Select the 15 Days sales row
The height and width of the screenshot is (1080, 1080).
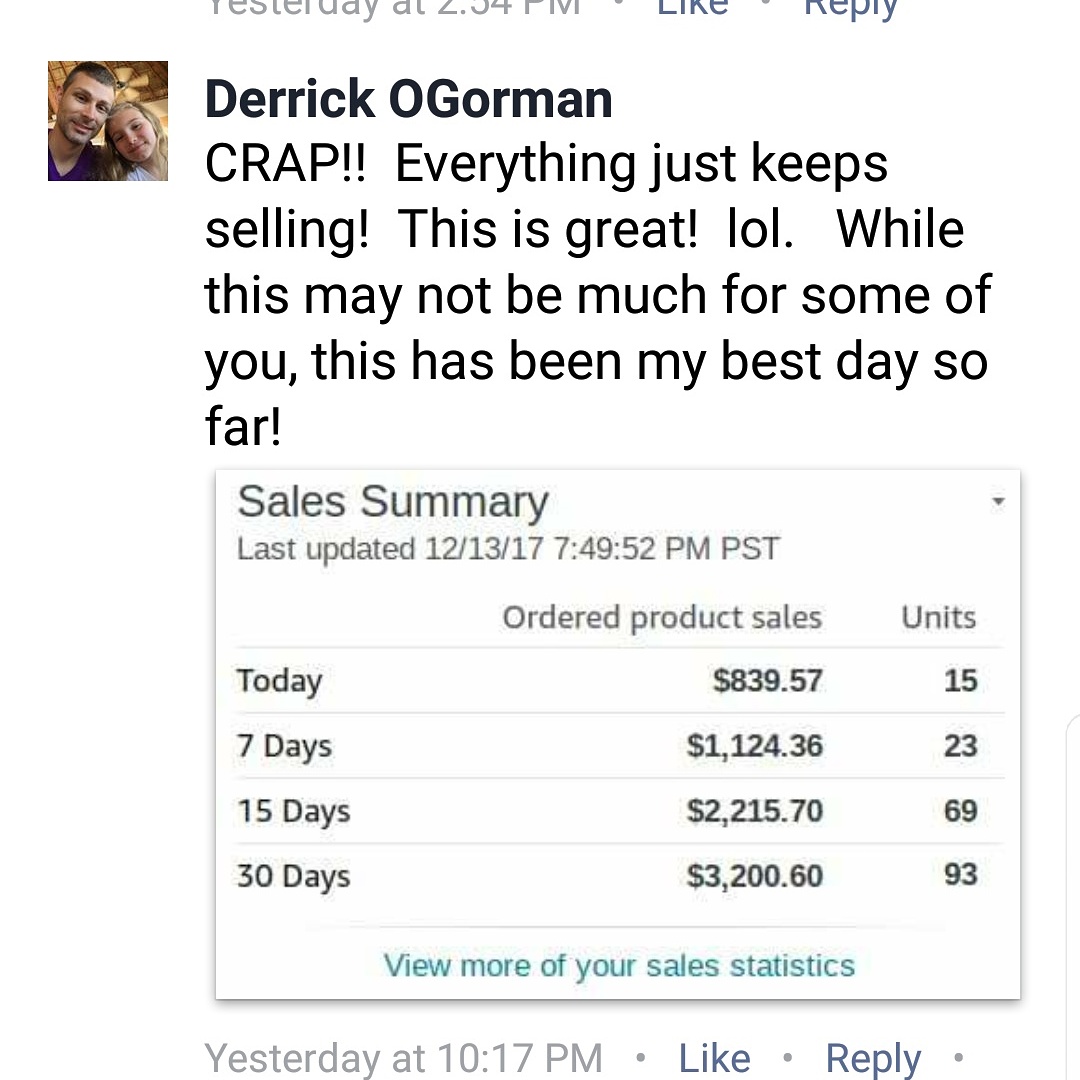(619, 811)
